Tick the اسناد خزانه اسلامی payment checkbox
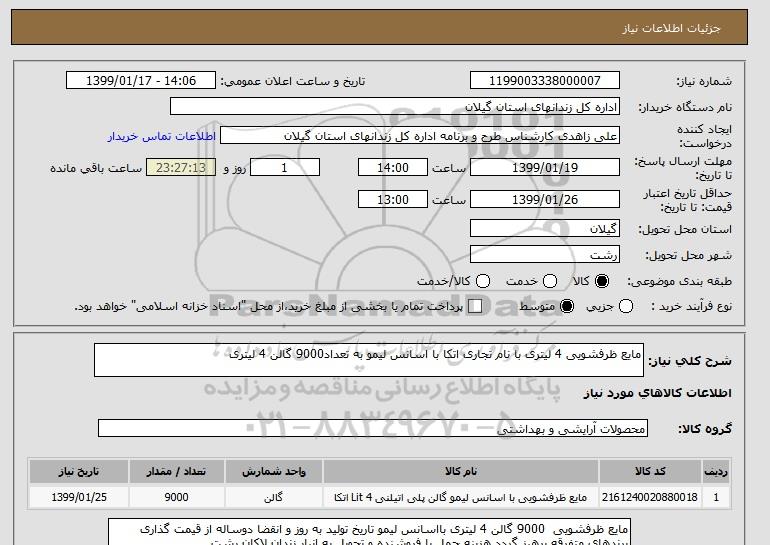The width and height of the screenshot is (770, 545). pyautogui.click(x=475, y=306)
